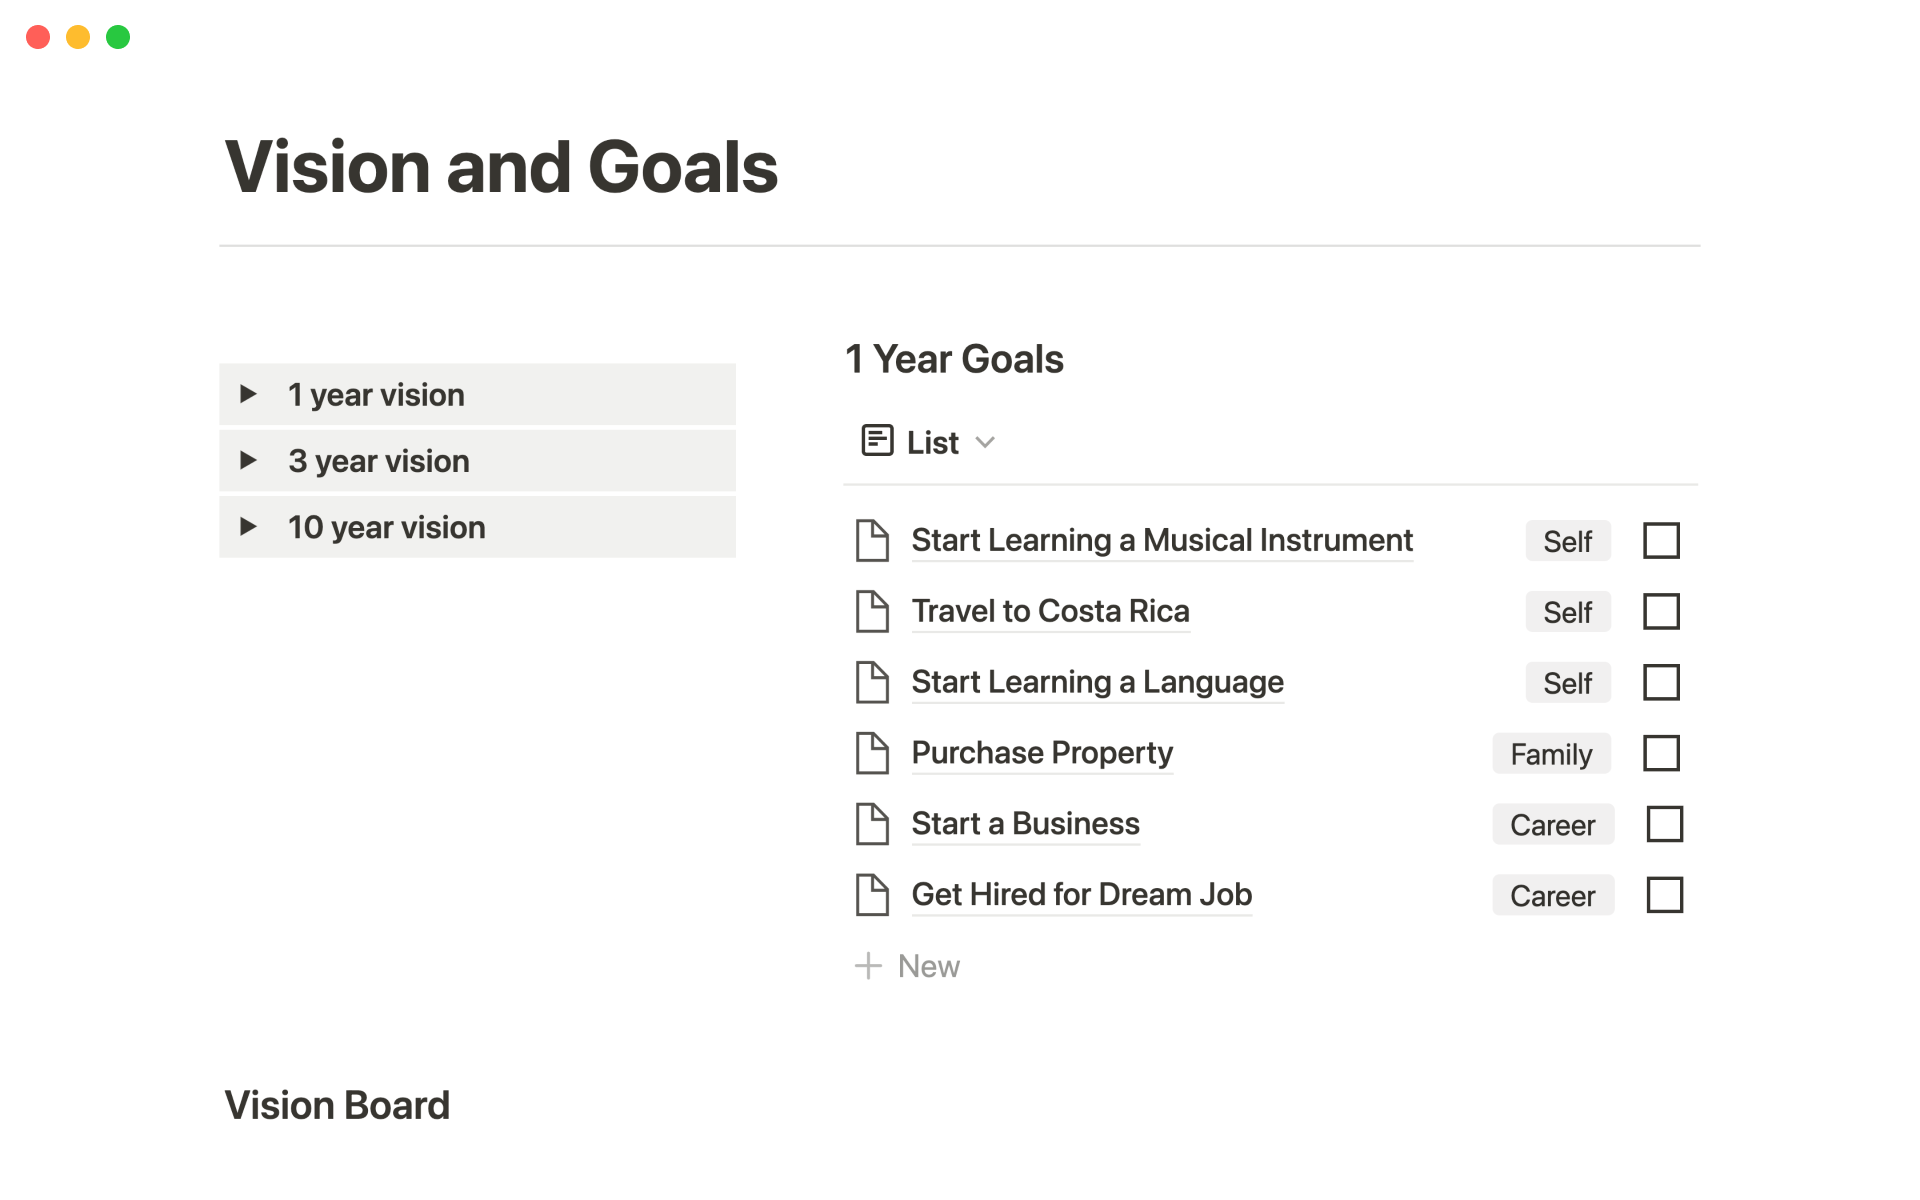
Task: Click the page icon beside Travel to Costa Rica
Action: 872,612
